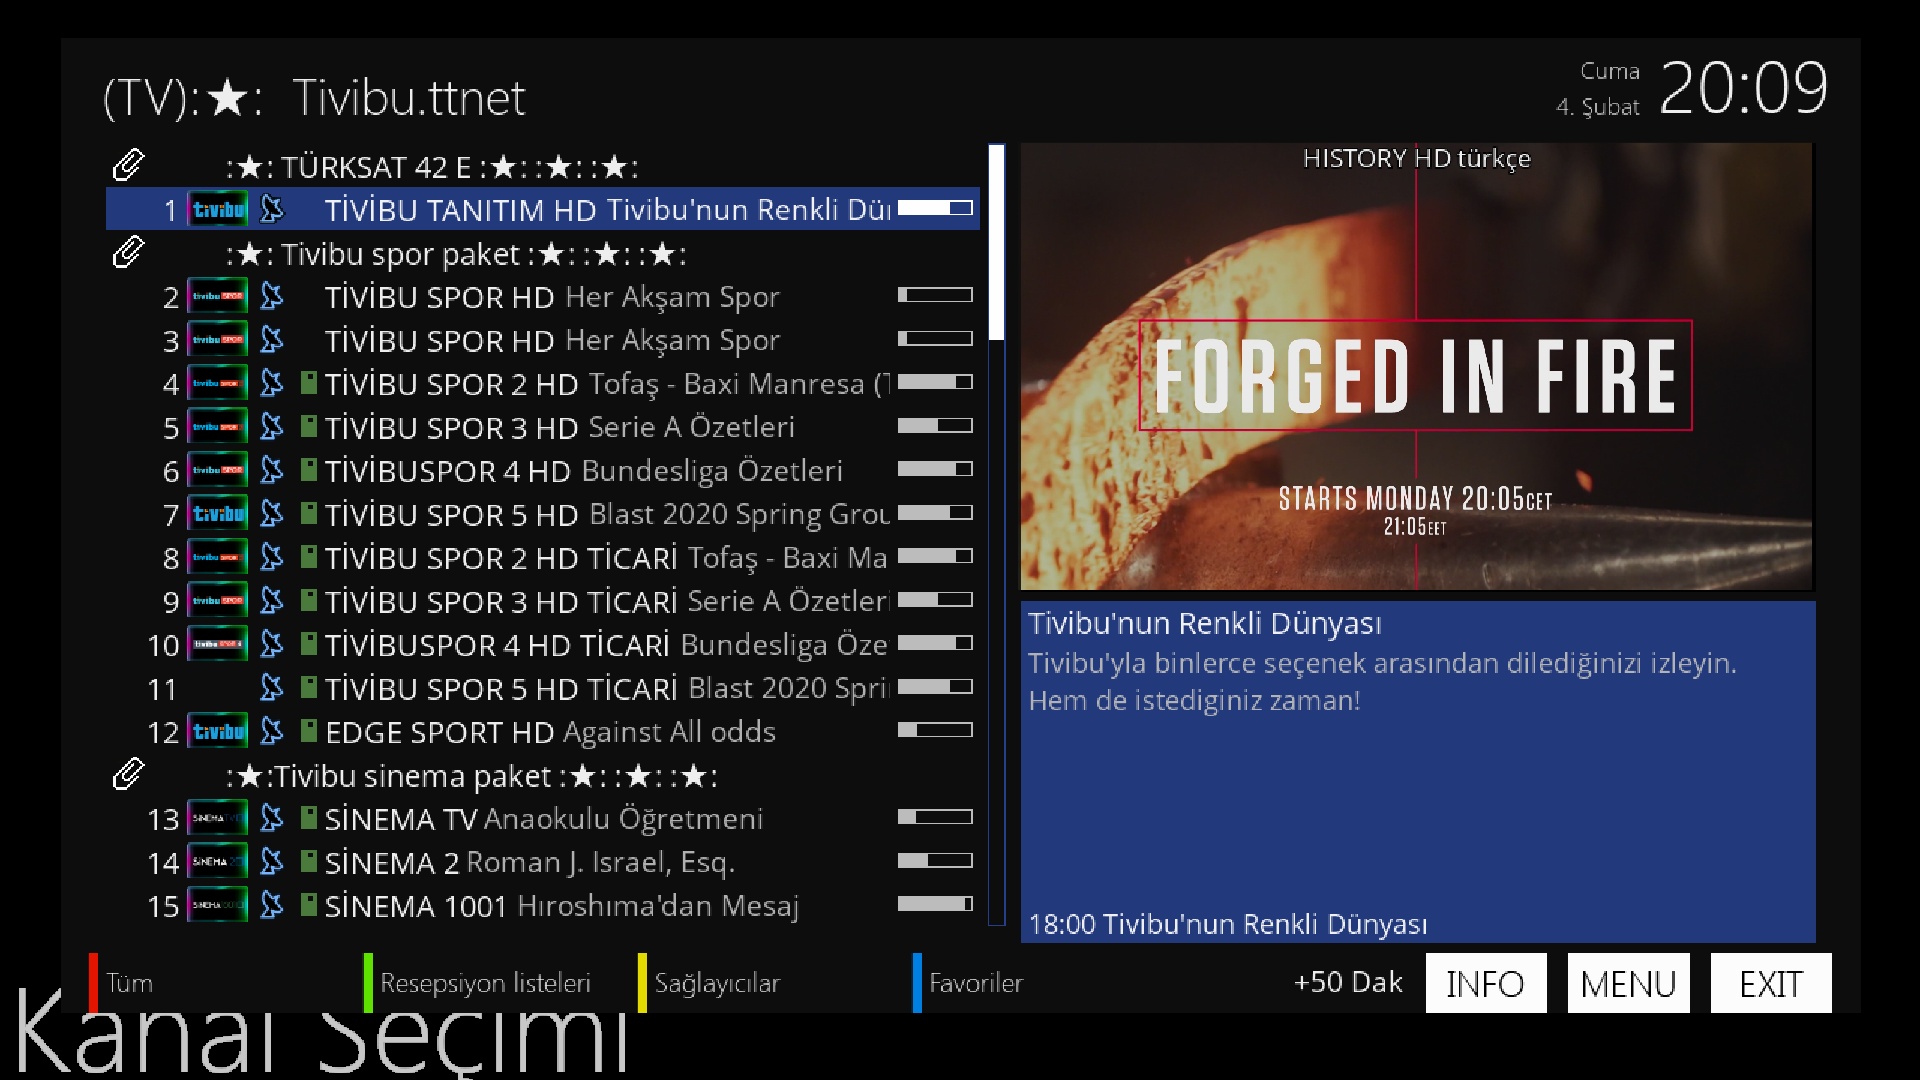This screenshot has width=1920, height=1080.
Task: Open the MENU button
Action: [1628, 983]
